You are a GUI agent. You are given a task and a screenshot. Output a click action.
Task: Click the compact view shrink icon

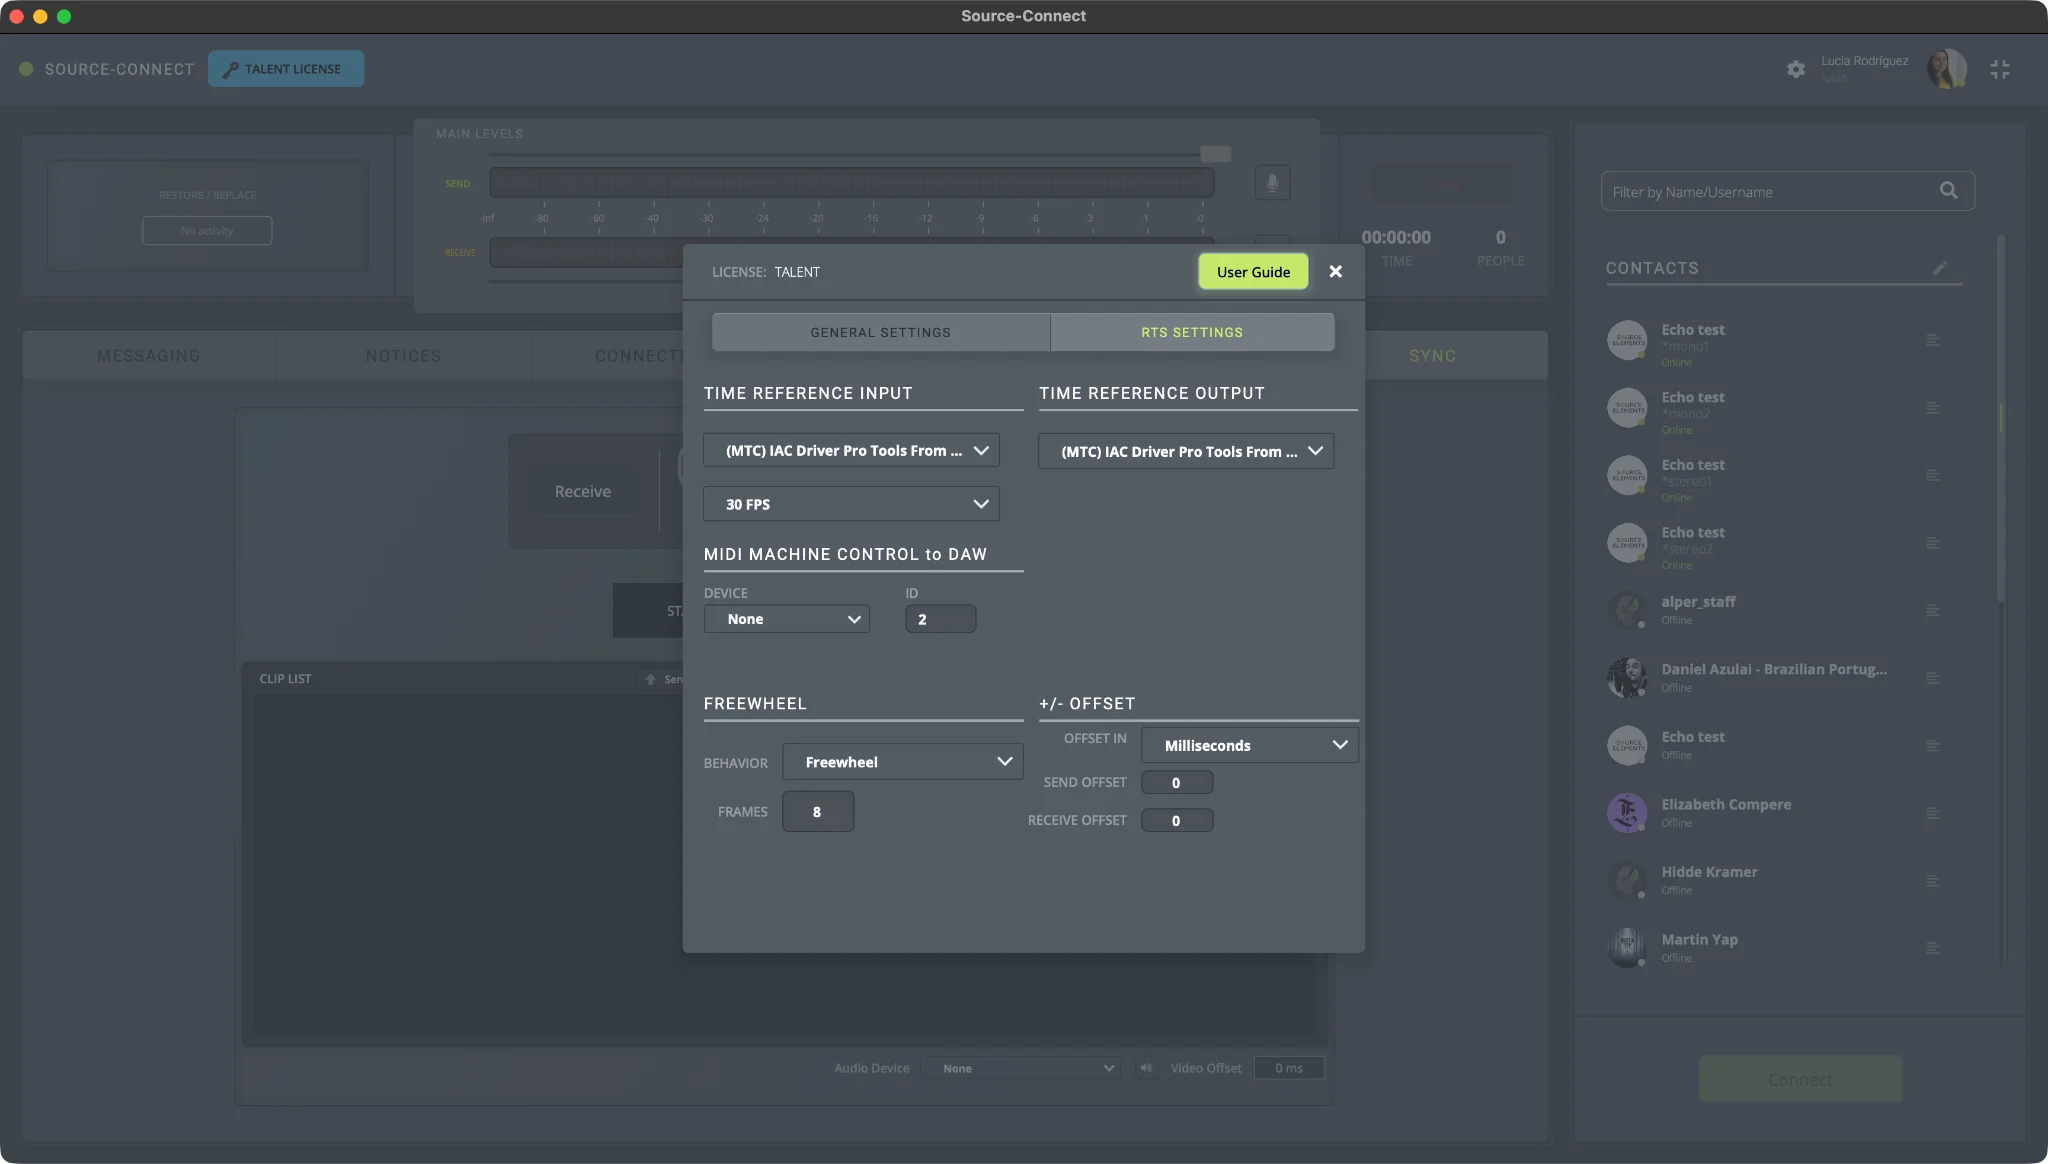click(2000, 69)
